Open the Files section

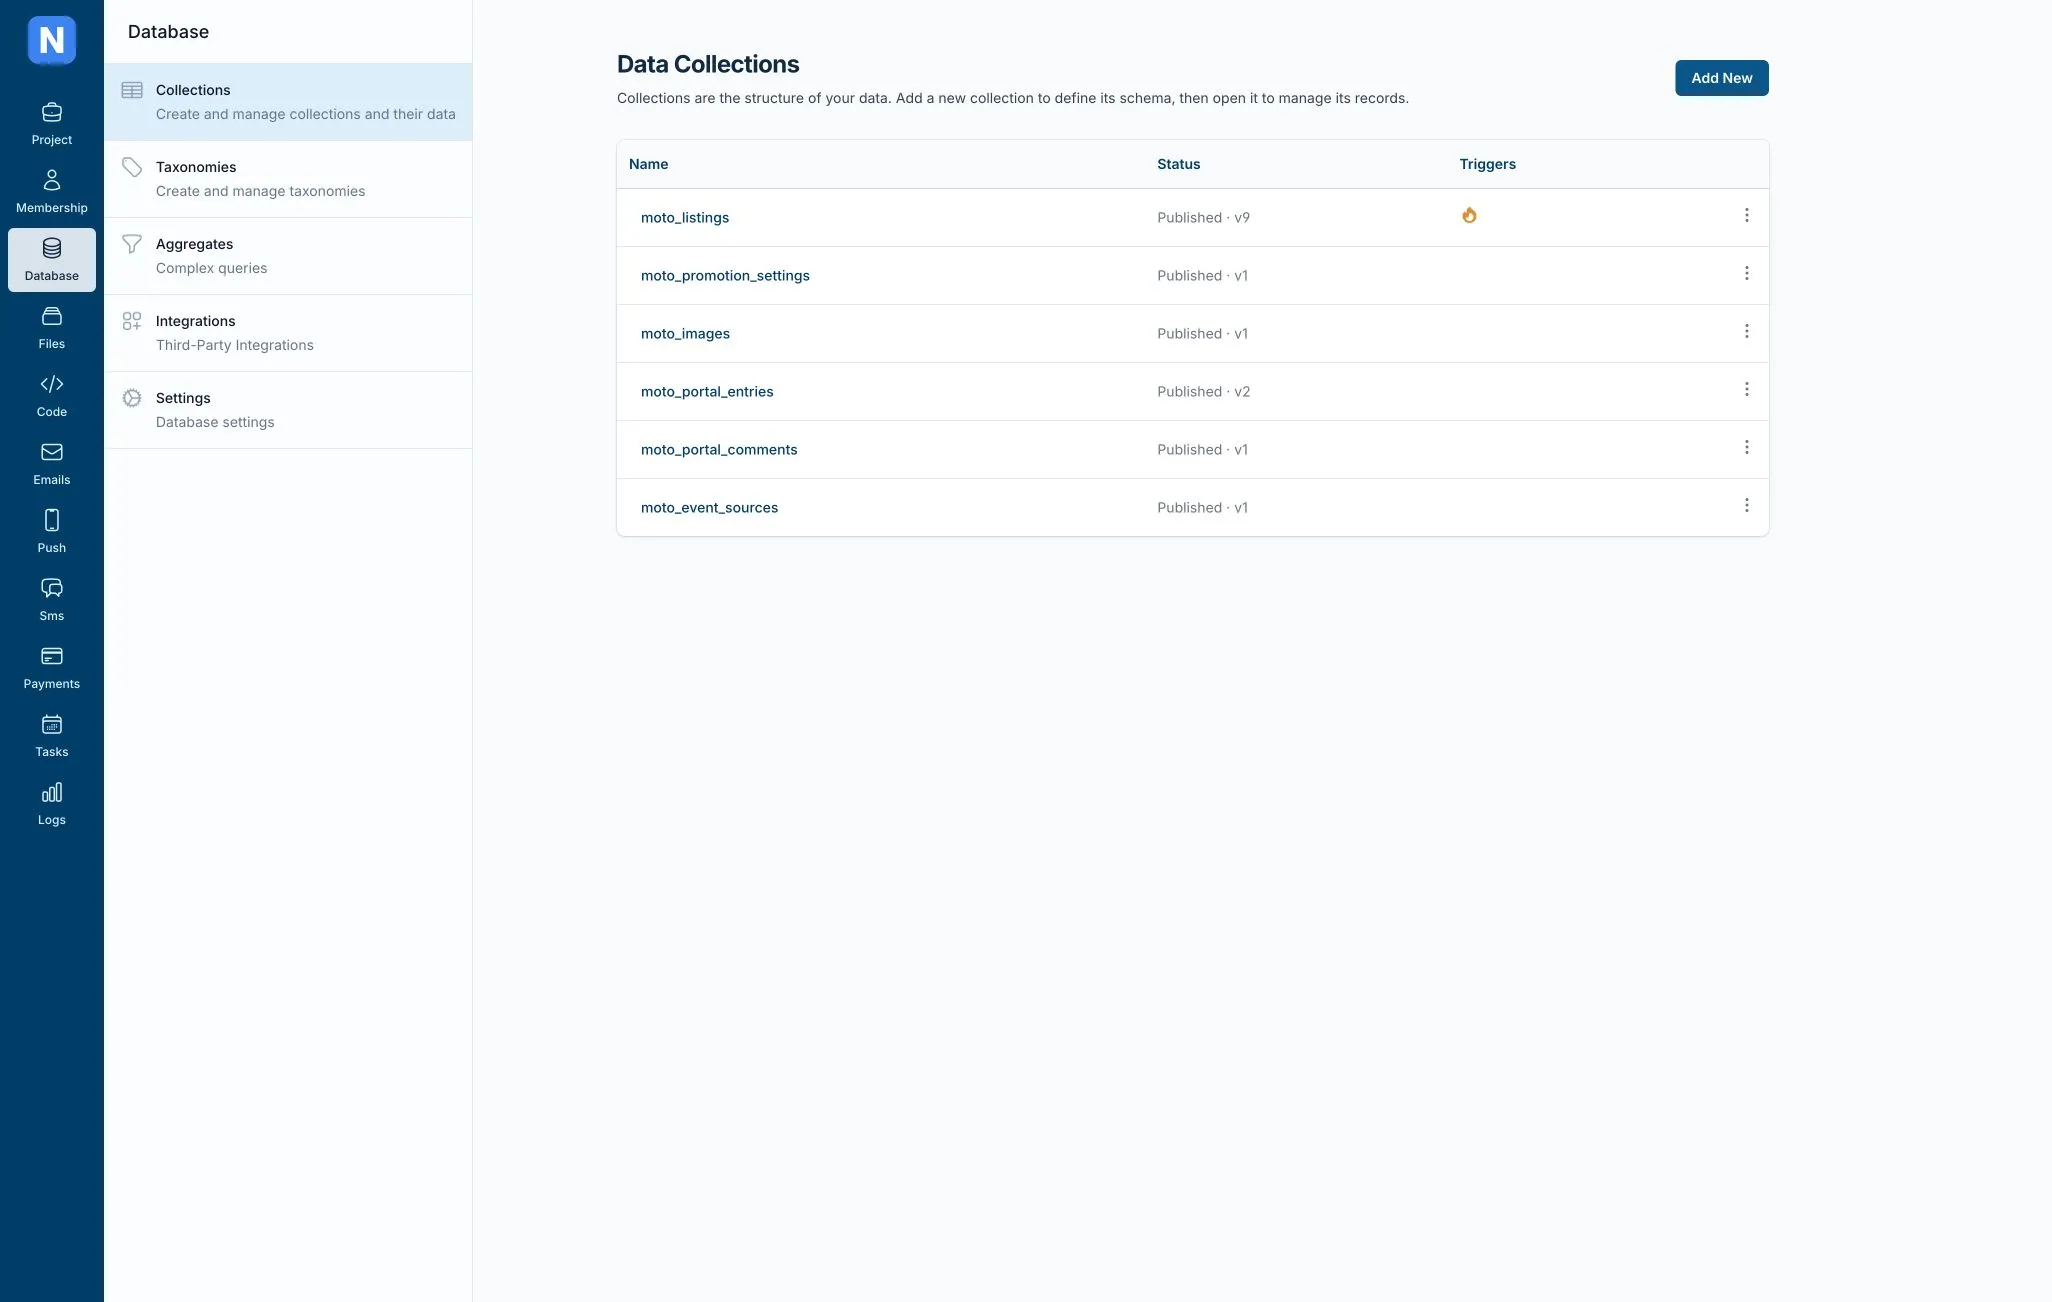52,328
